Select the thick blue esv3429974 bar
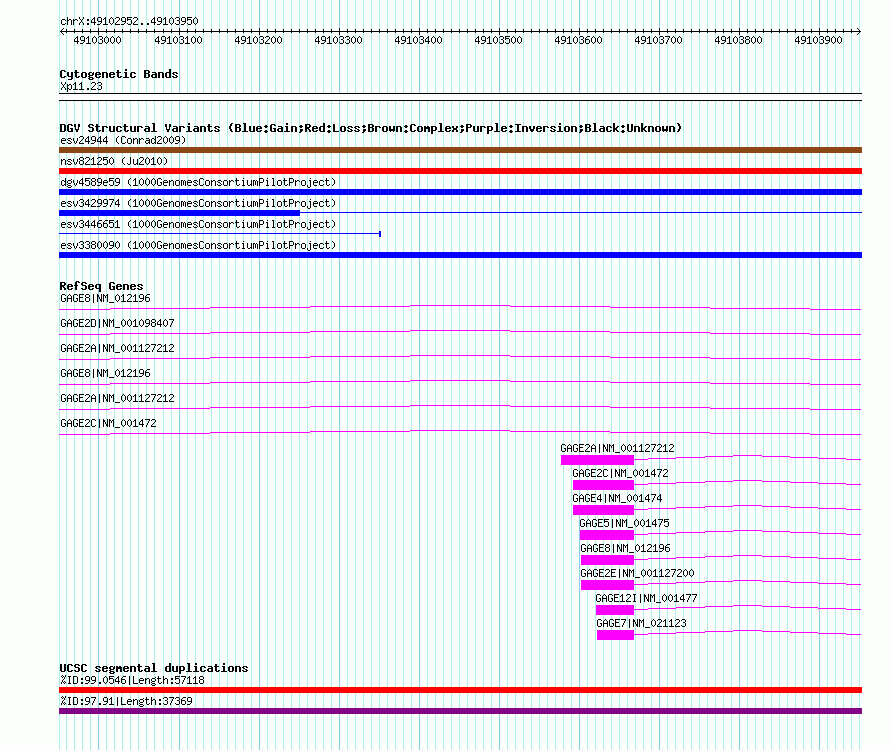The image size is (890, 750). 179,213
